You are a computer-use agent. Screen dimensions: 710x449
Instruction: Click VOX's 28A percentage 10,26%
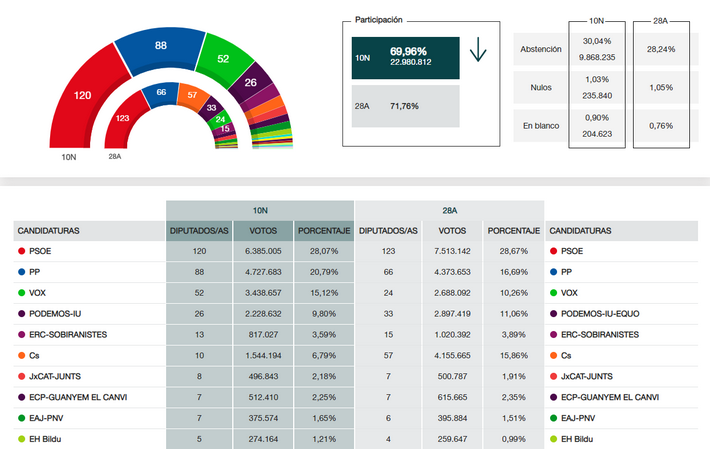513,293
